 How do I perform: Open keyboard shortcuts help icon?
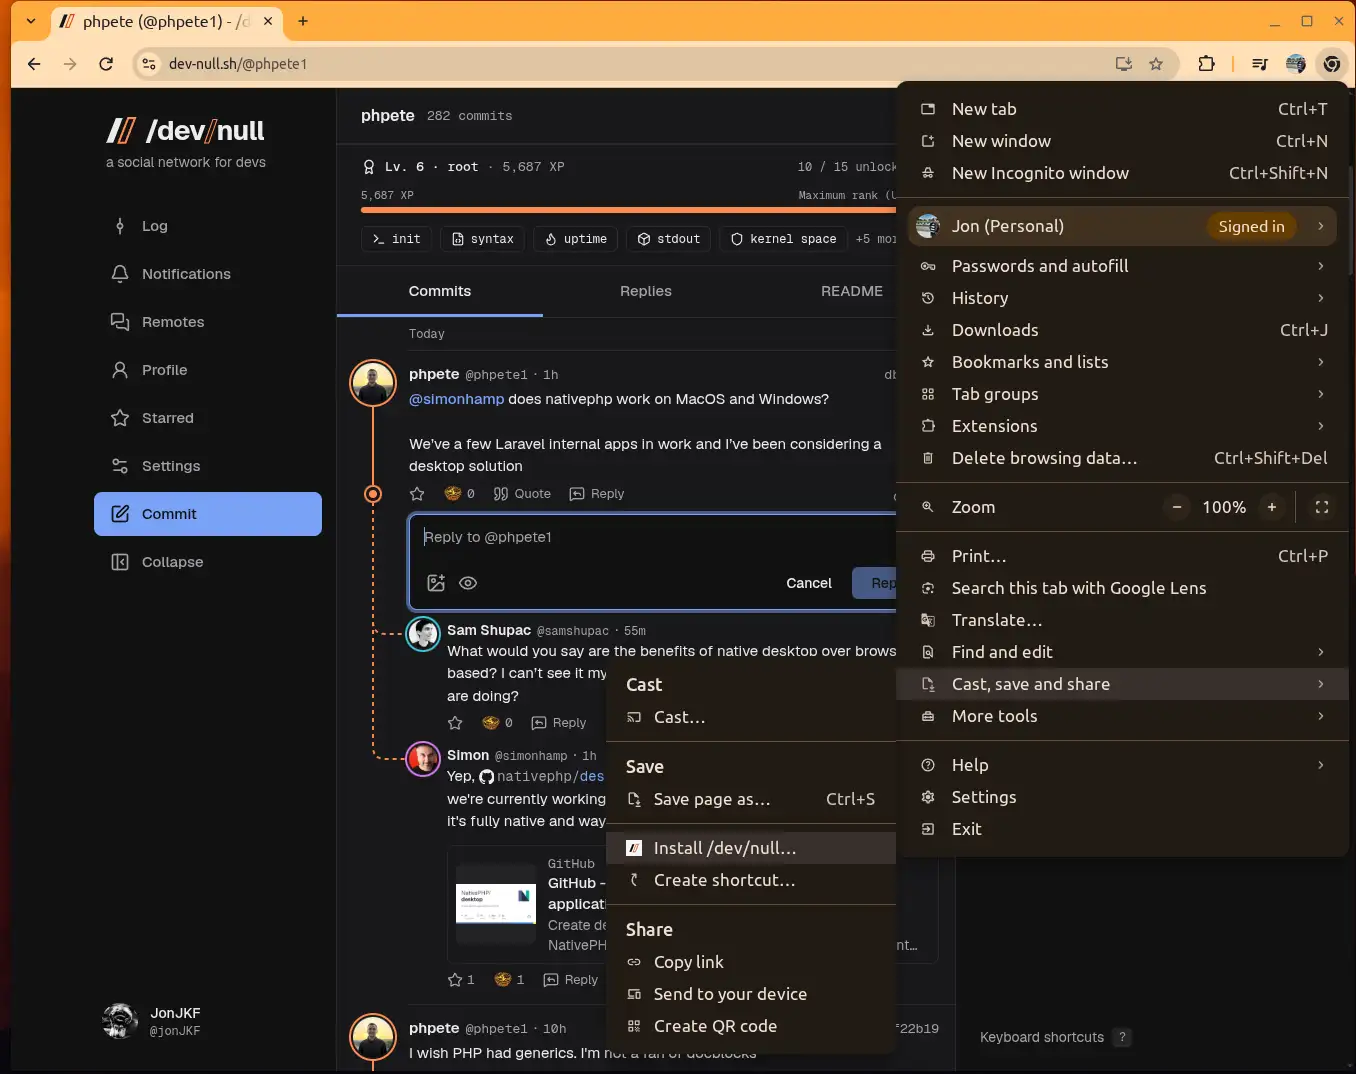pos(1122,1038)
